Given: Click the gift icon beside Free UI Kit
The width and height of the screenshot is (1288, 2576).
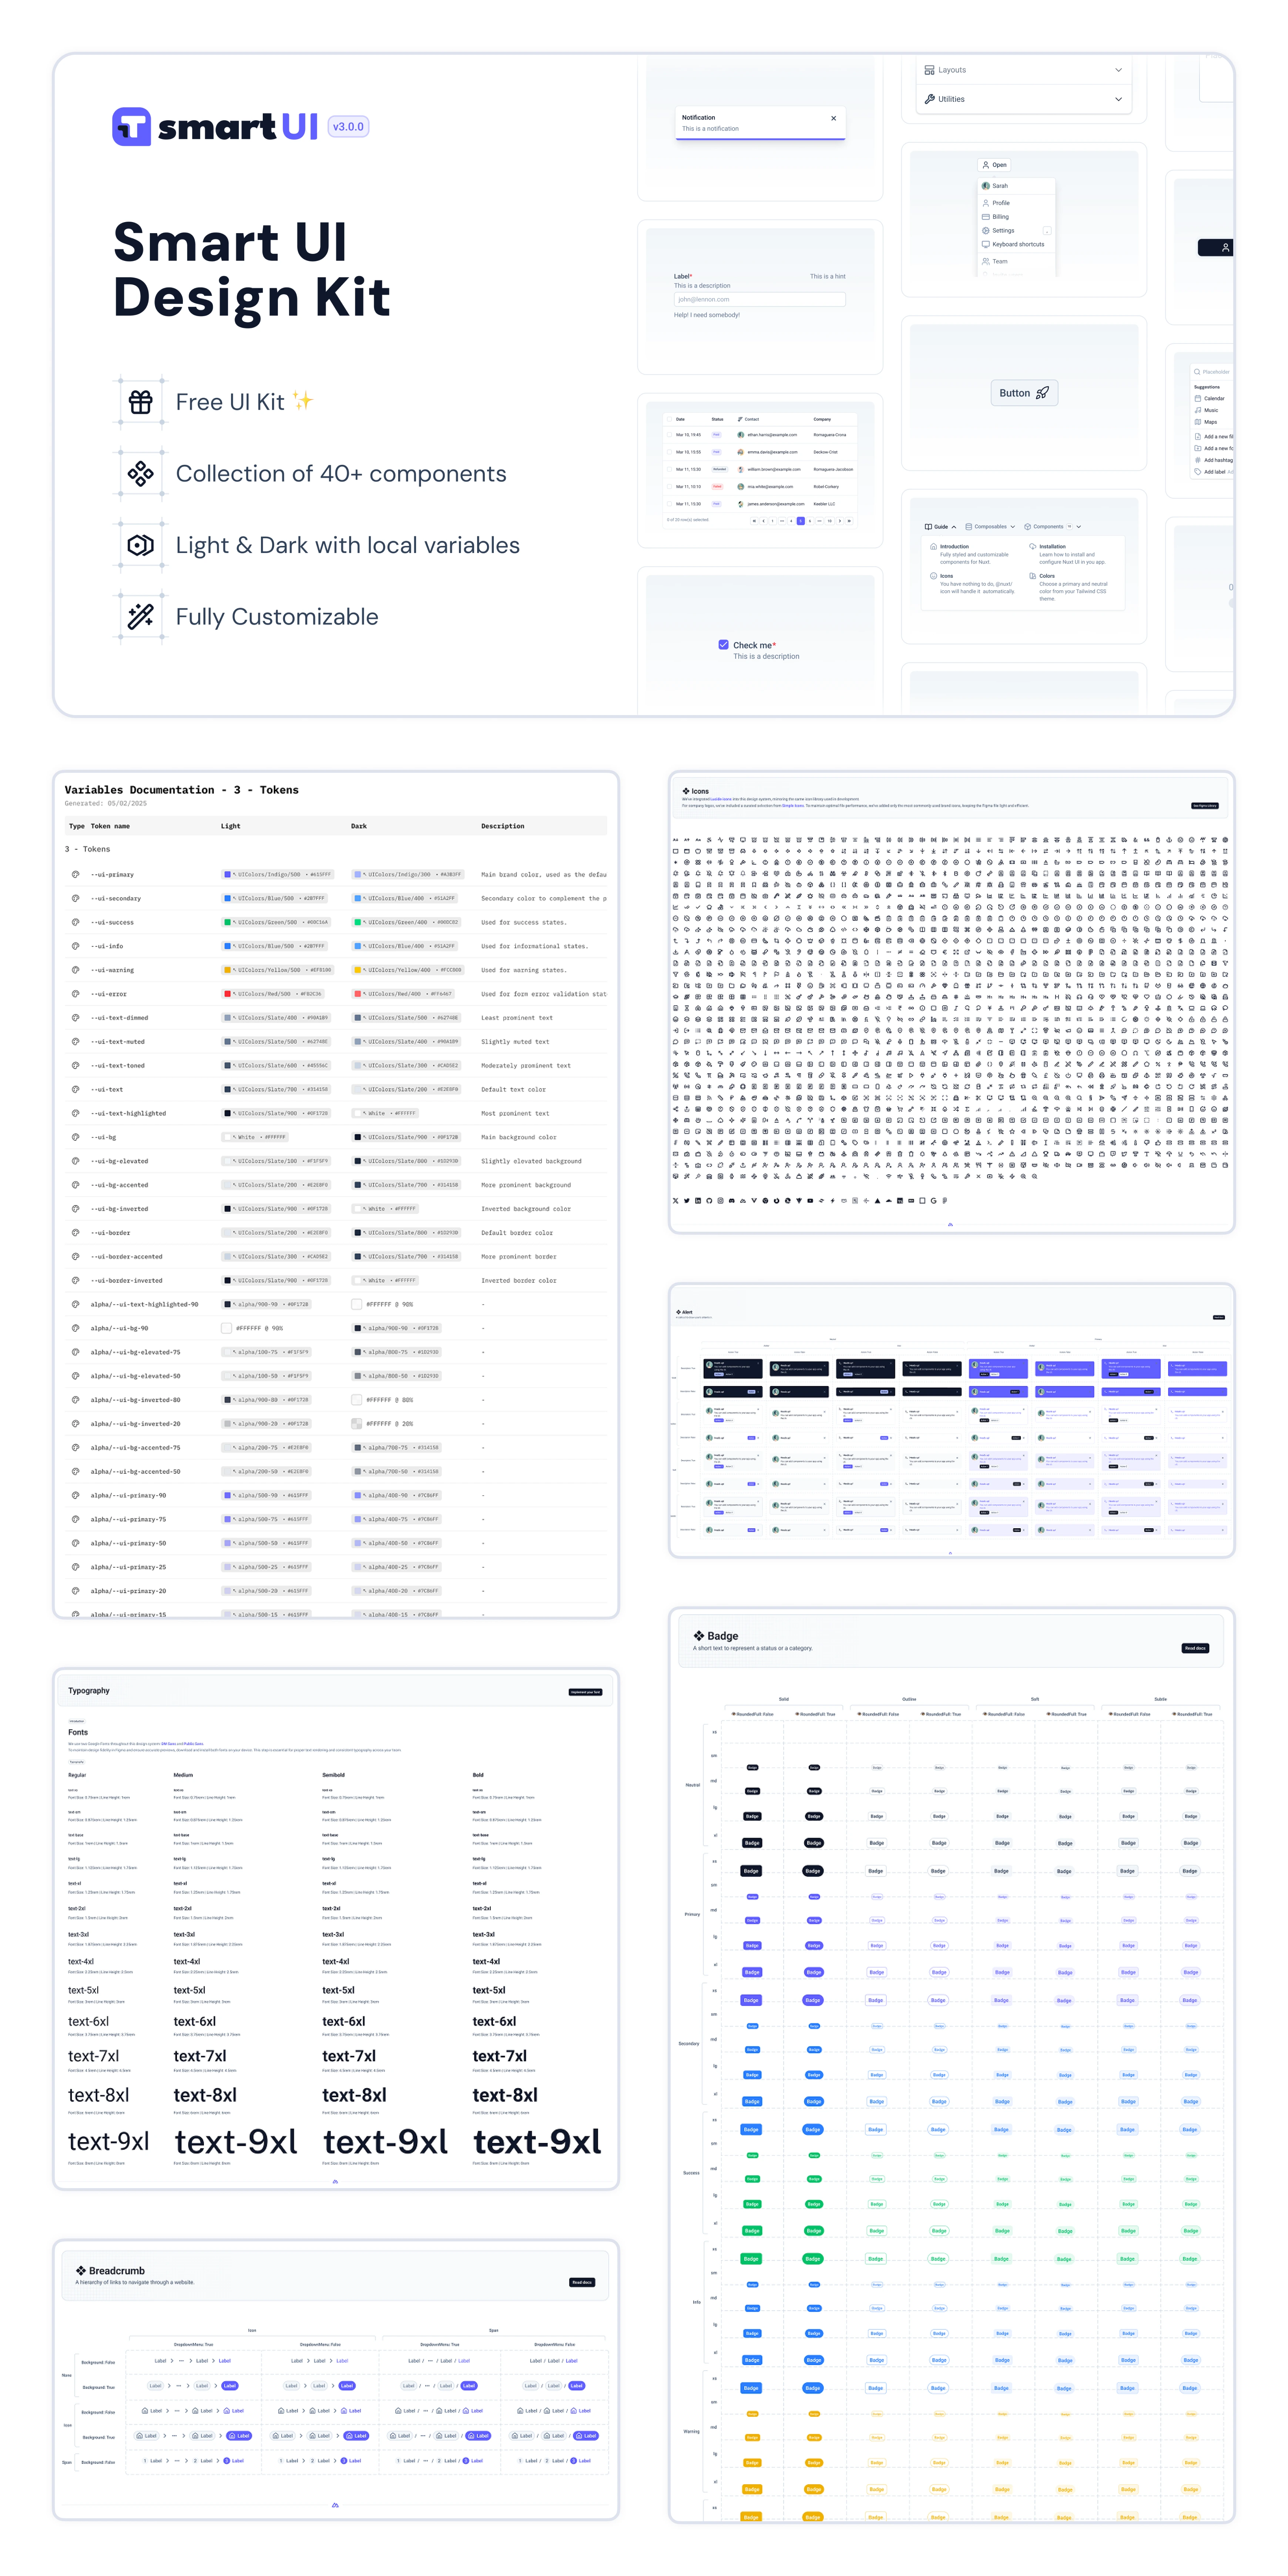Looking at the screenshot, I should point(141,402).
